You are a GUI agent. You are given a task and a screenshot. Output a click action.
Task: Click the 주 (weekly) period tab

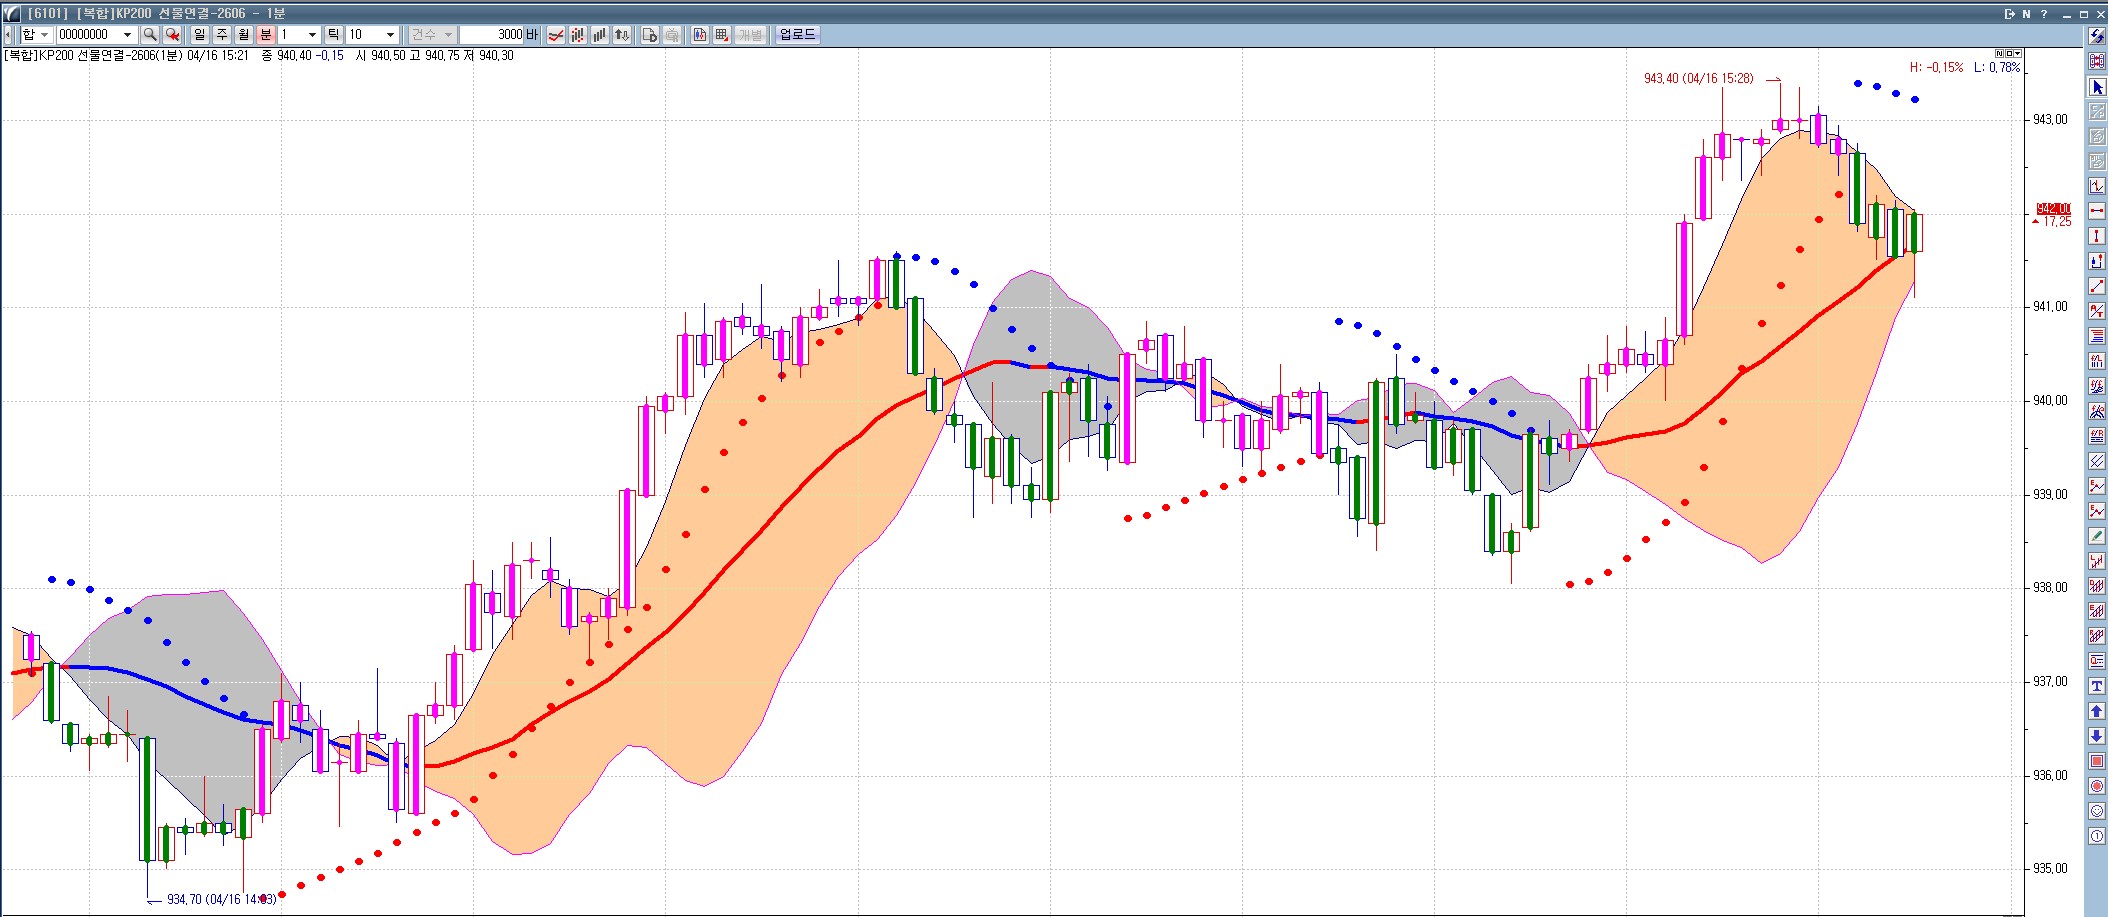pos(221,35)
